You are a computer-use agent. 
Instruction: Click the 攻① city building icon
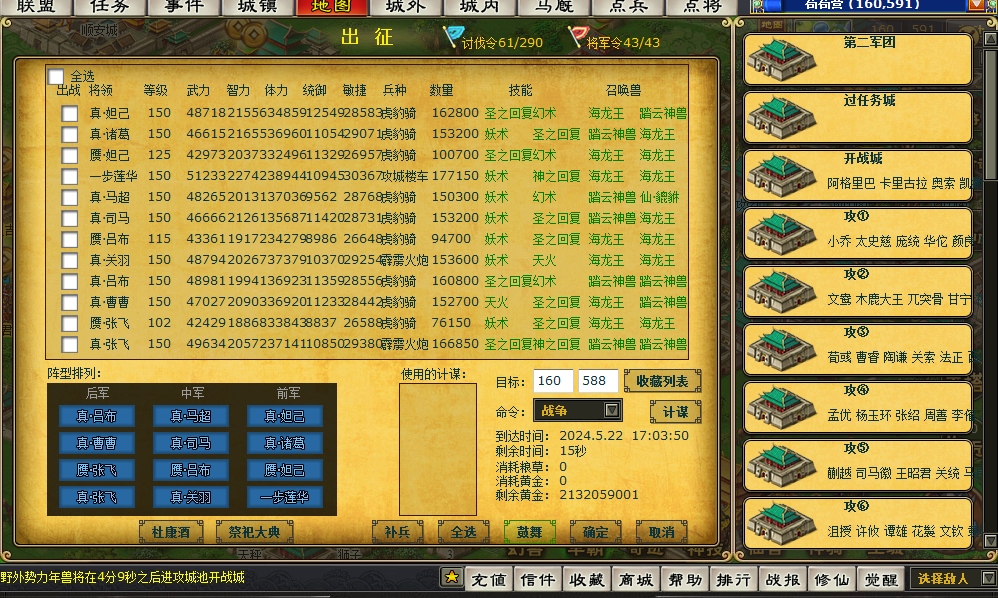pos(782,234)
